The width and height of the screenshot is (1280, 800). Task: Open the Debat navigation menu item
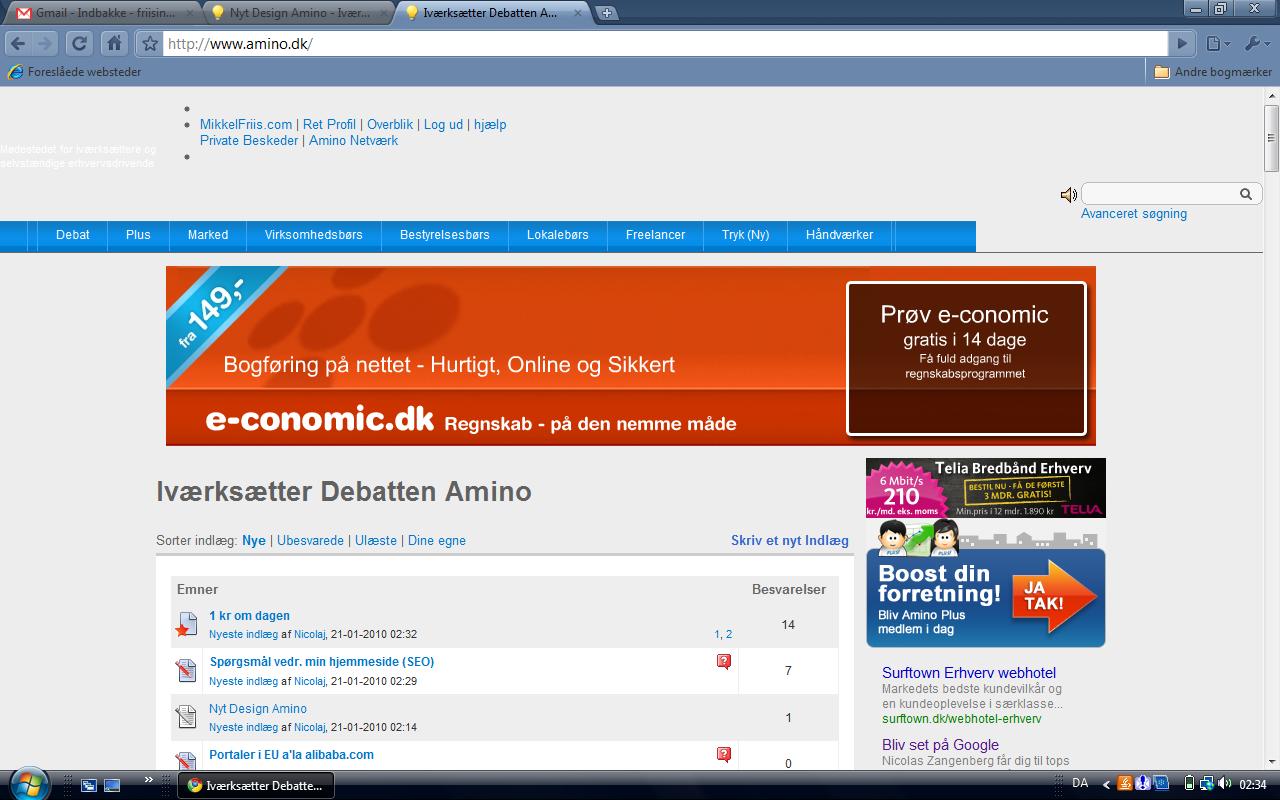[x=73, y=235]
